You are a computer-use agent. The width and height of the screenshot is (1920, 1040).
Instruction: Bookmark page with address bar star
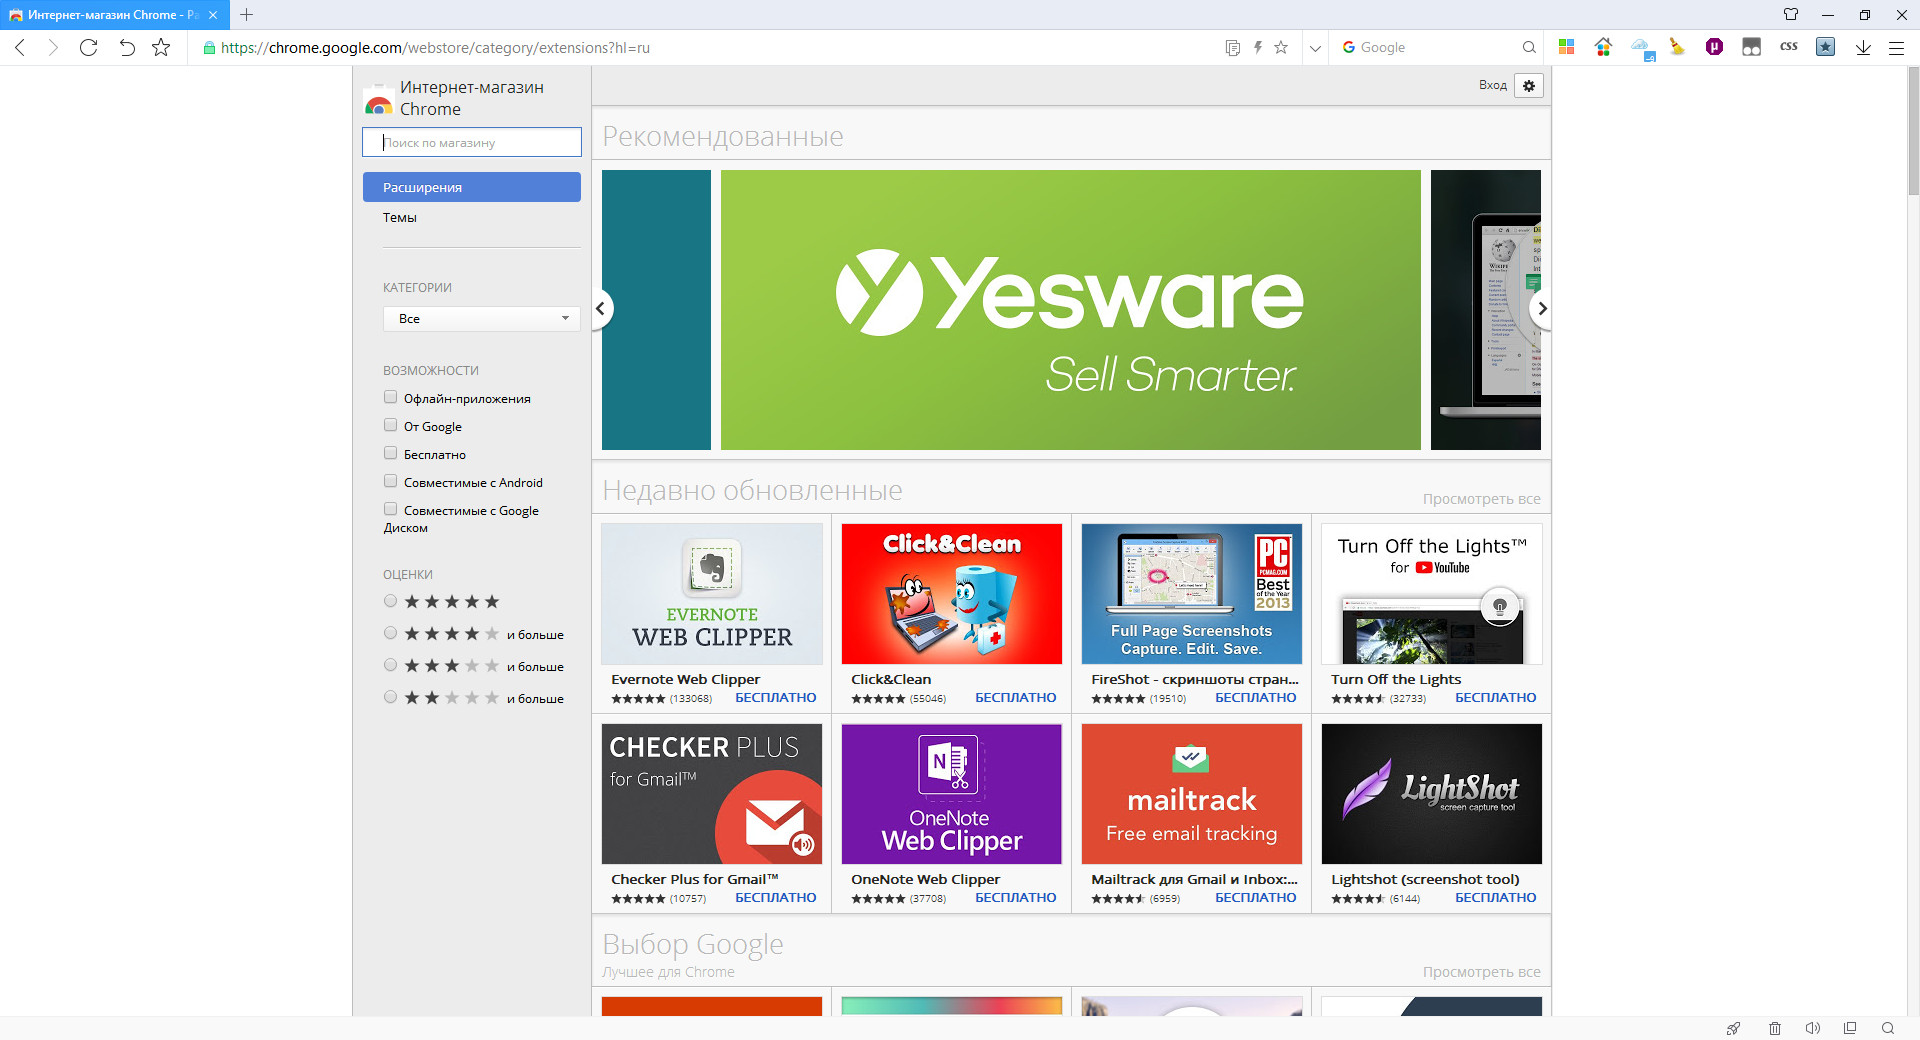click(1281, 47)
